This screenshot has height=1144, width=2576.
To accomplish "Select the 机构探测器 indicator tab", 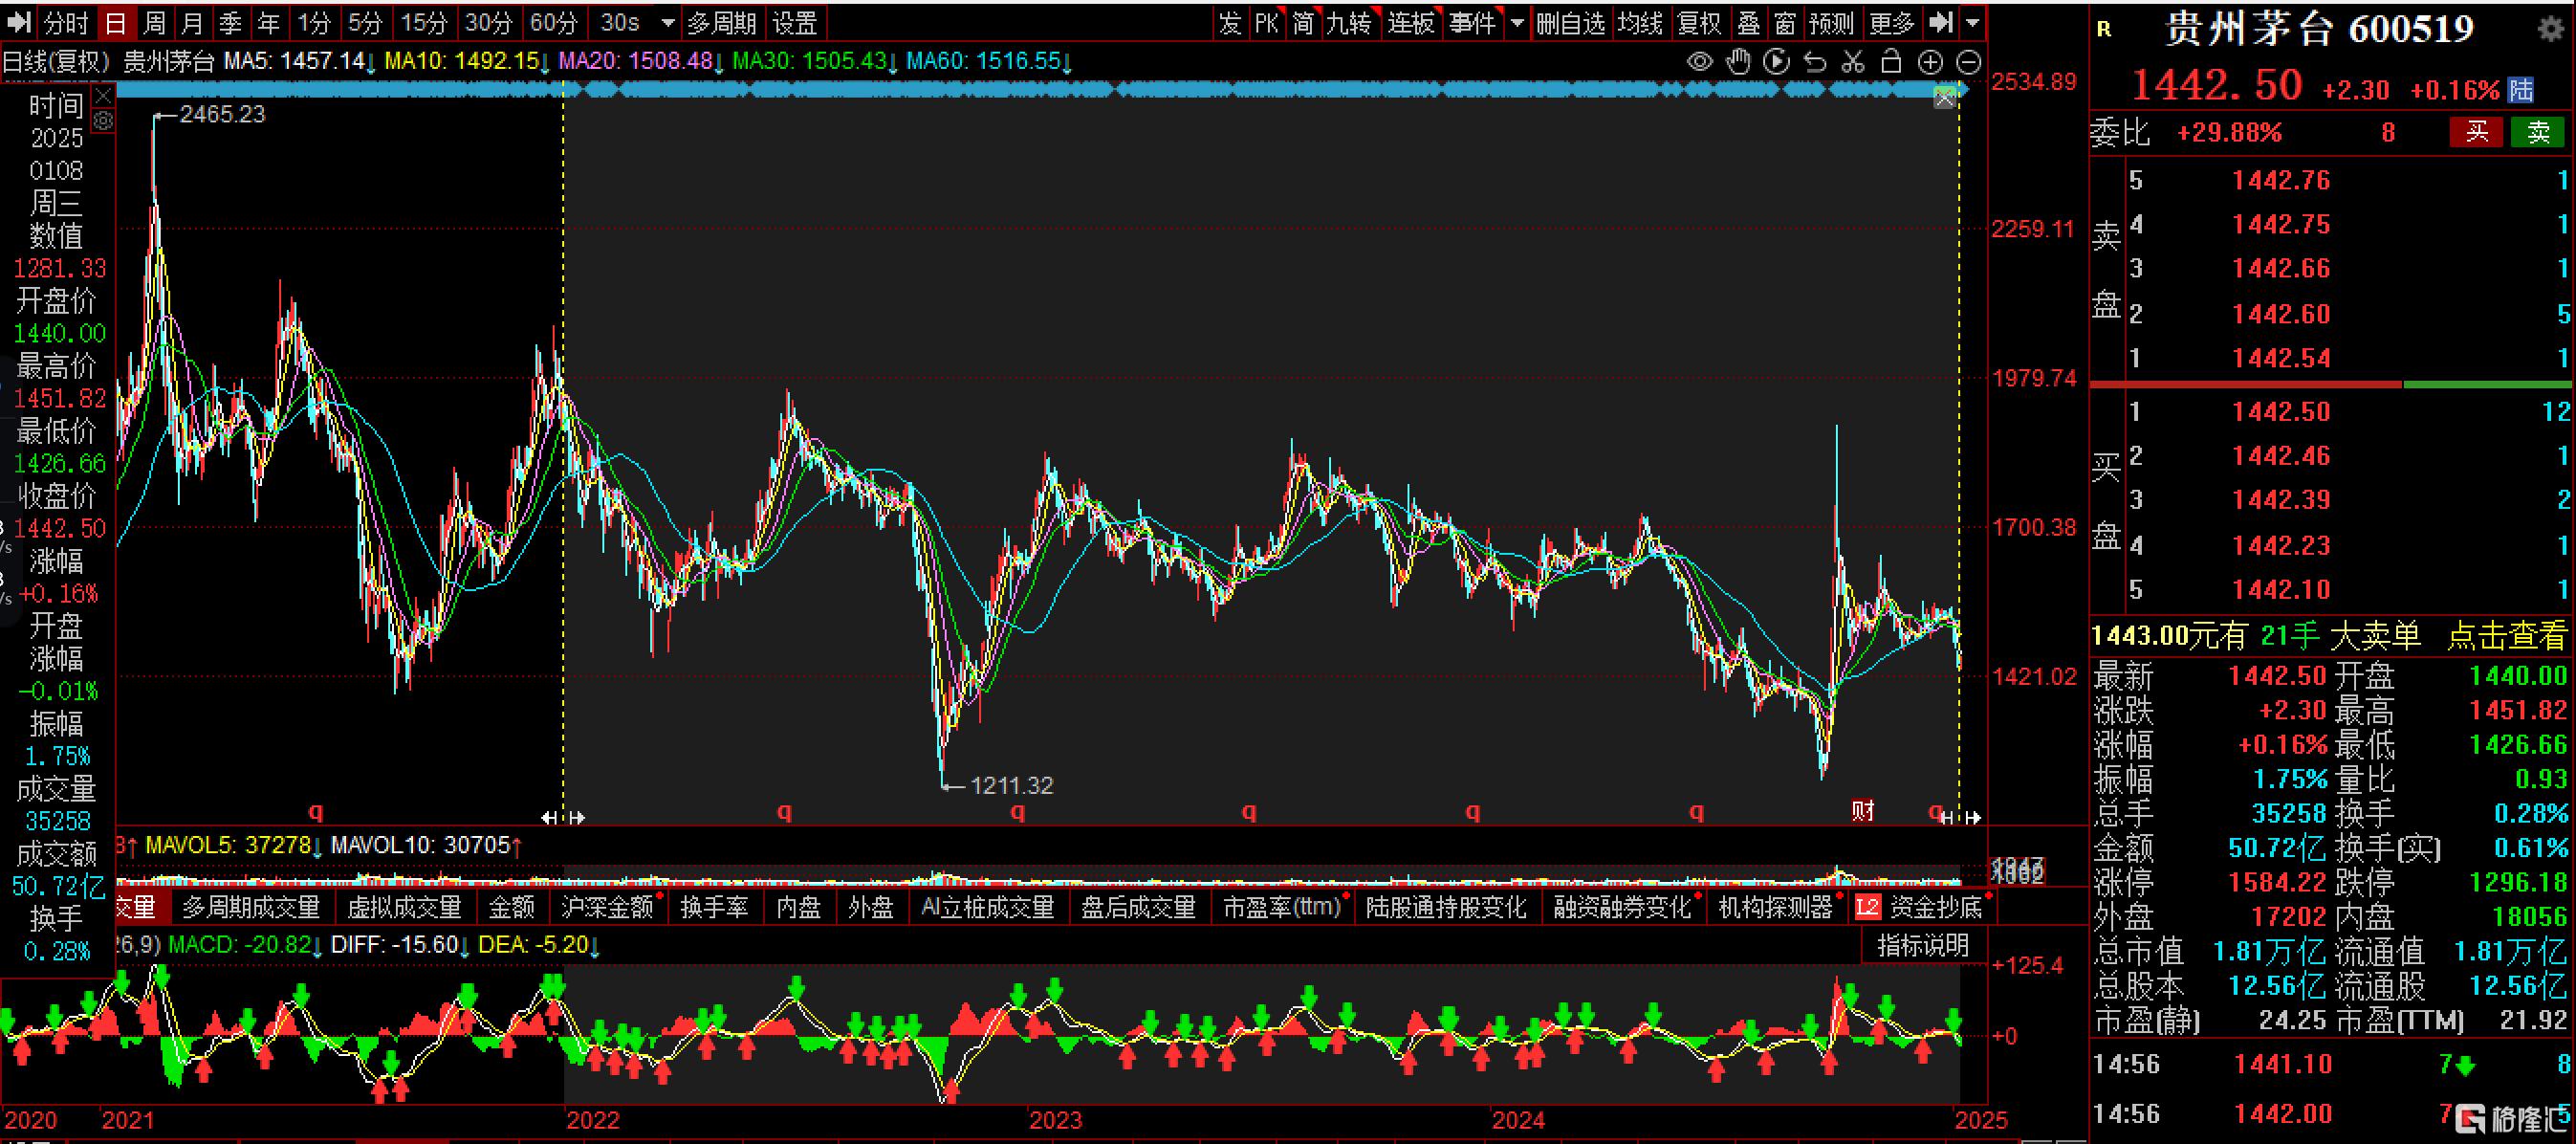I will 1776,907.
